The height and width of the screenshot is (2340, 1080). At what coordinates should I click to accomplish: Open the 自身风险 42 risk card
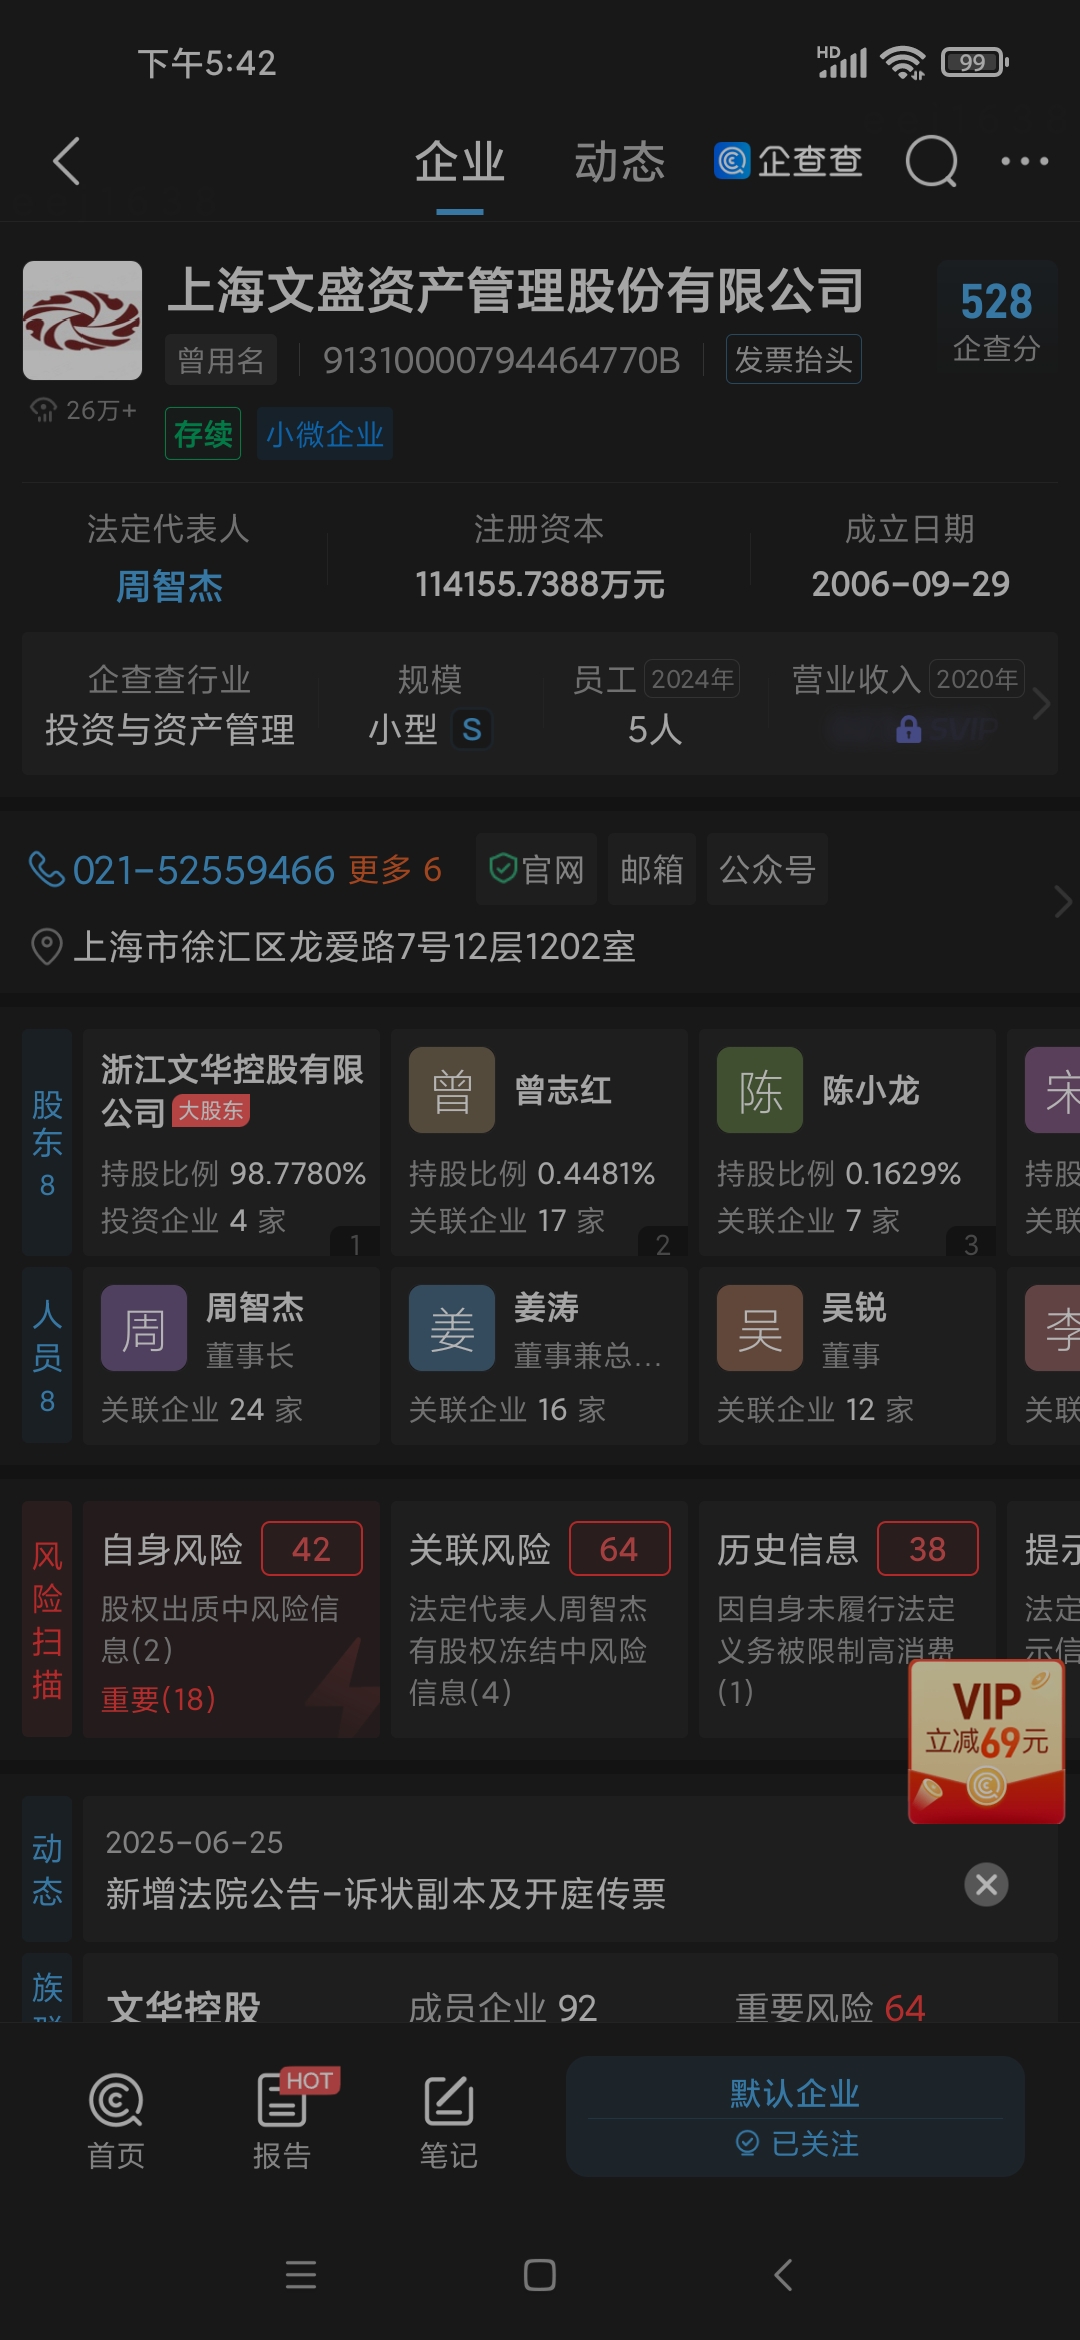(x=231, y=1619)
